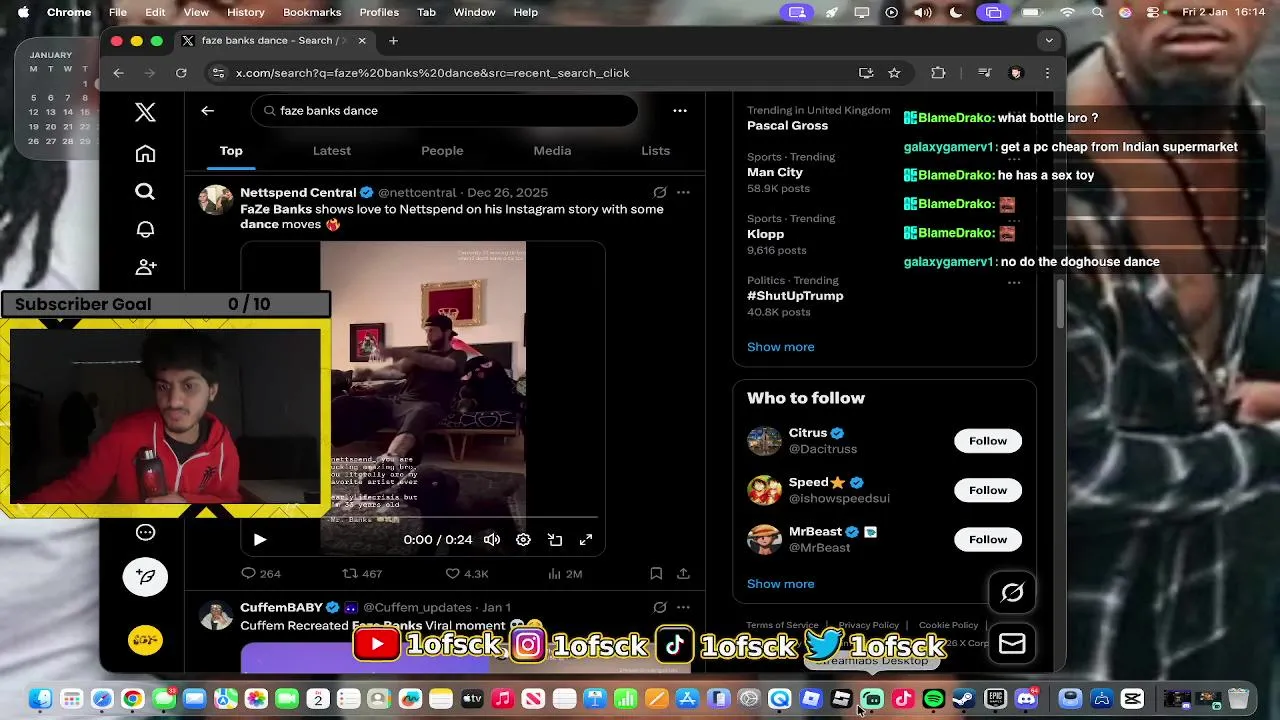Open the Bookmarks menu

tap(312, 12)
